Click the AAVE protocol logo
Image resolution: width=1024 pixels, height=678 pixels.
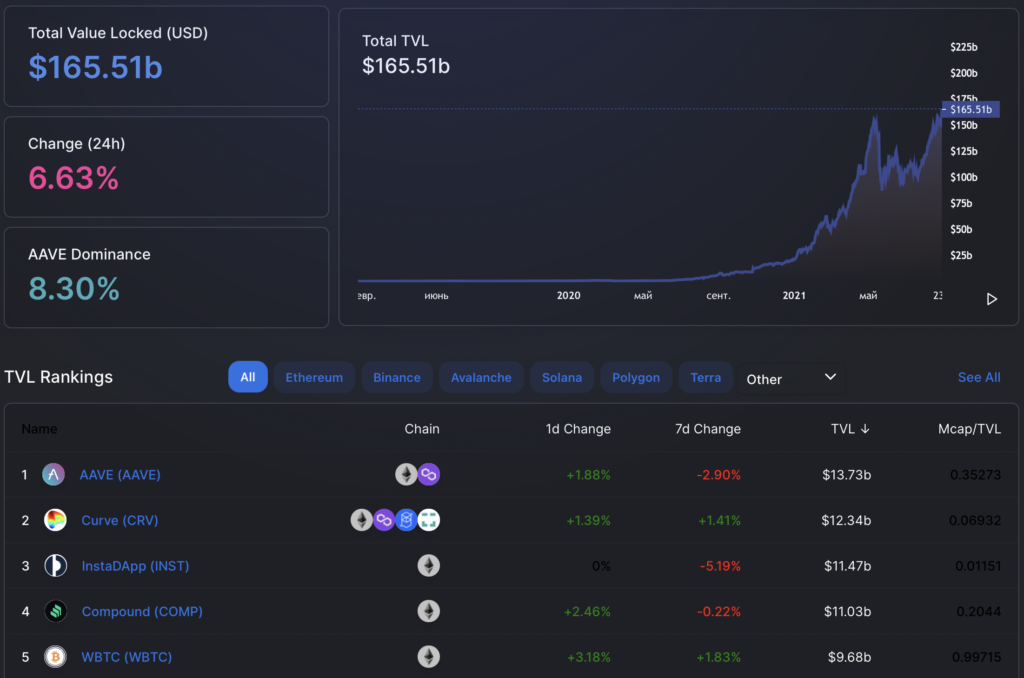53,474
